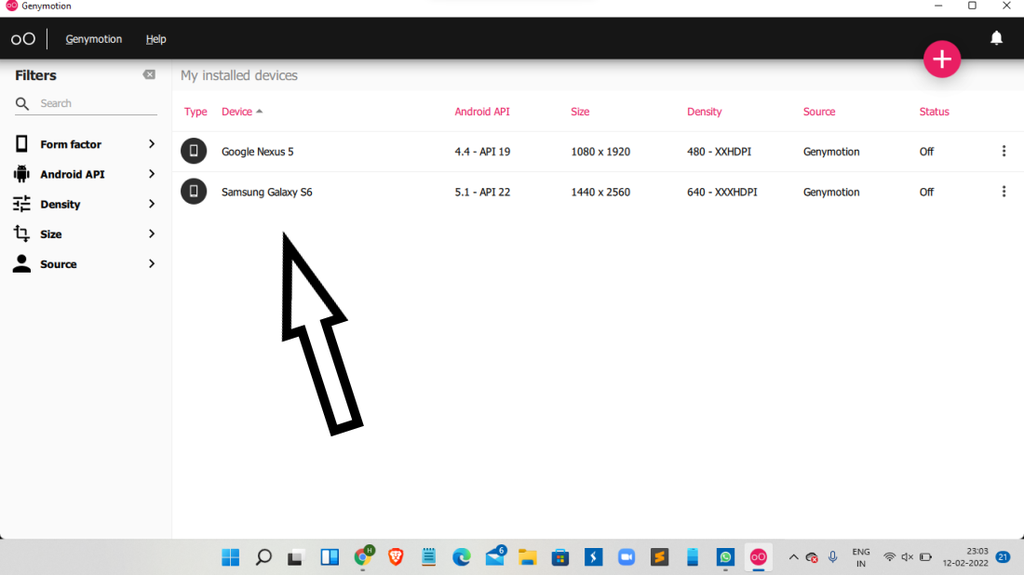This screenshot has height=575, width=1024.
Task: Open the Genymotion menu
Action: pos(93,39)
